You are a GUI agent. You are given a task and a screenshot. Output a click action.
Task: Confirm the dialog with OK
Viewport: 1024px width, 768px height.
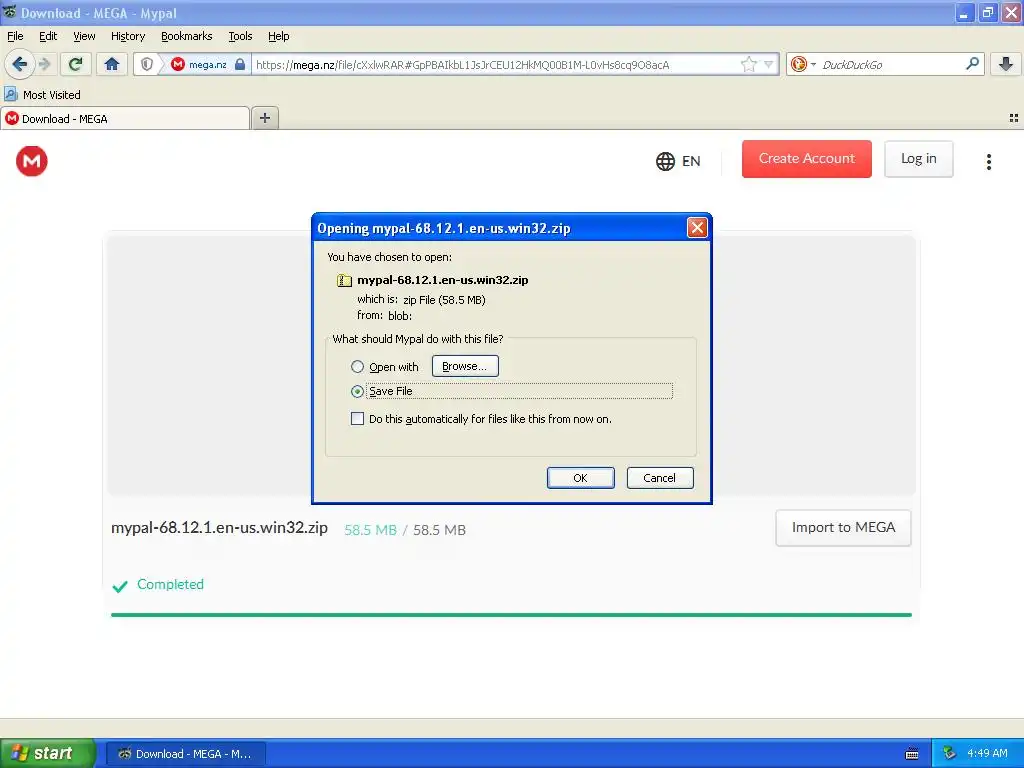(x=581, y=477)
